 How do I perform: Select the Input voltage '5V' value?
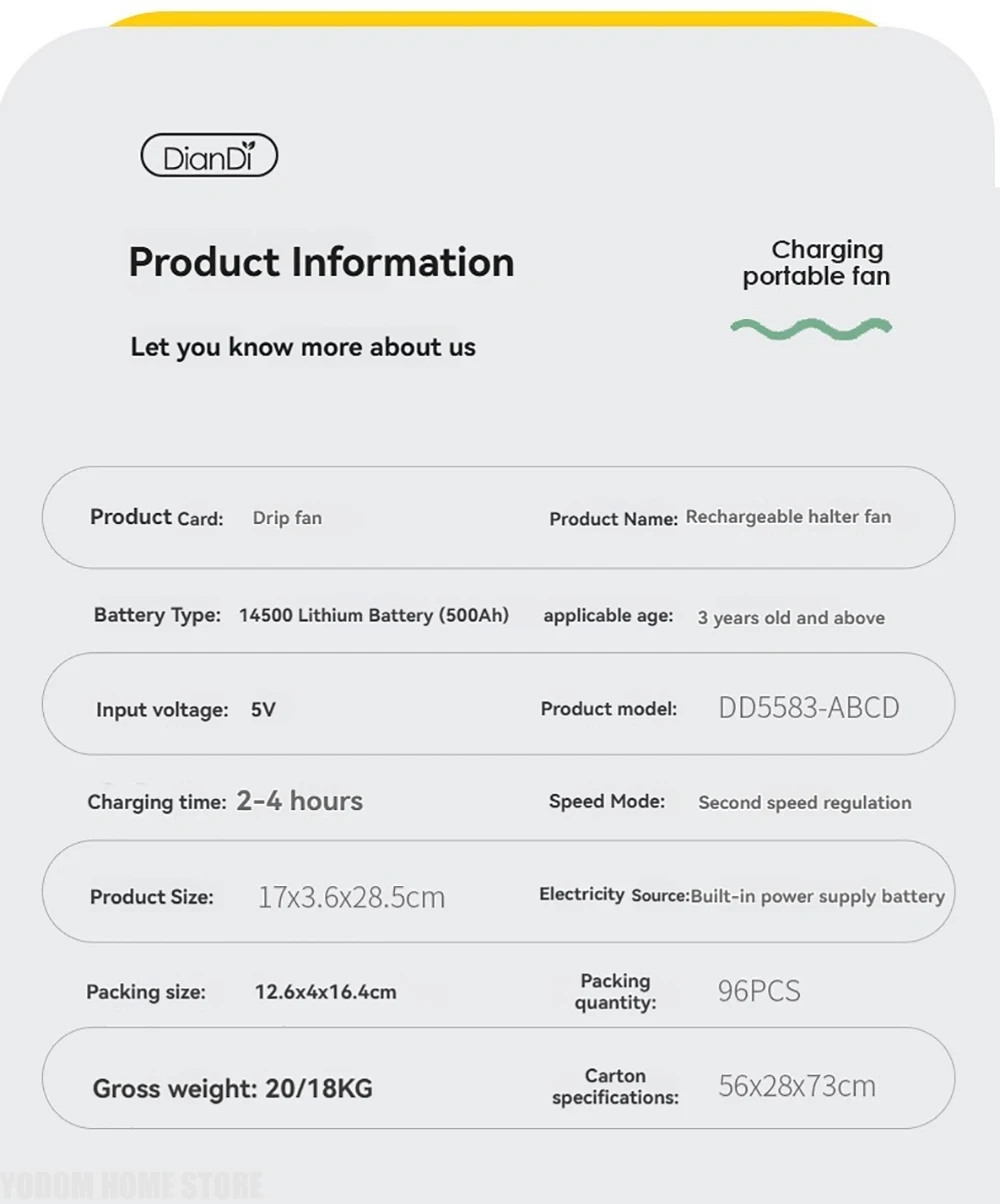point(263,710)
